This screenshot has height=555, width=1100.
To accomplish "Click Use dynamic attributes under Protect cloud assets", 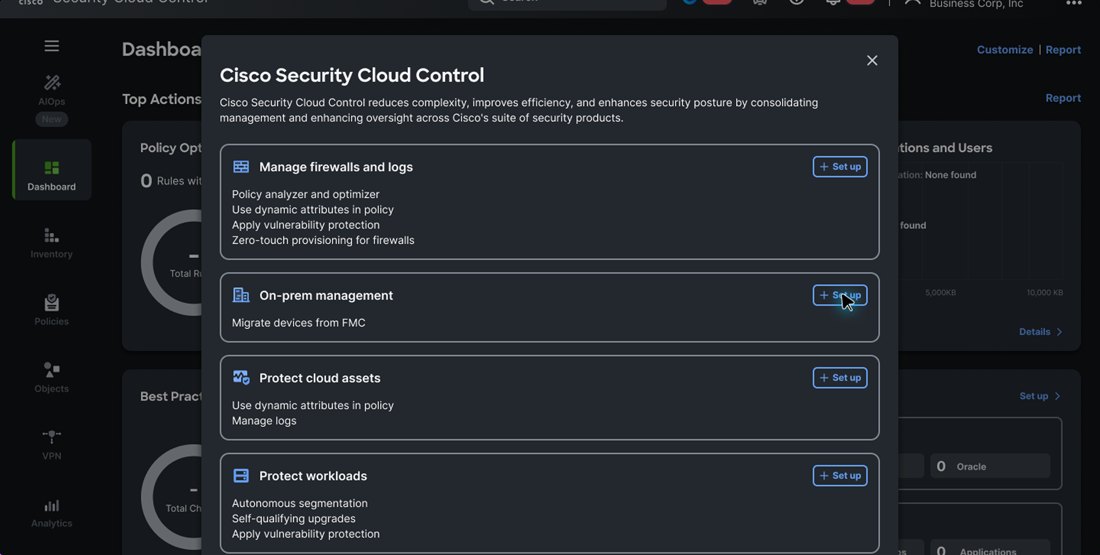I will (313, 406).
